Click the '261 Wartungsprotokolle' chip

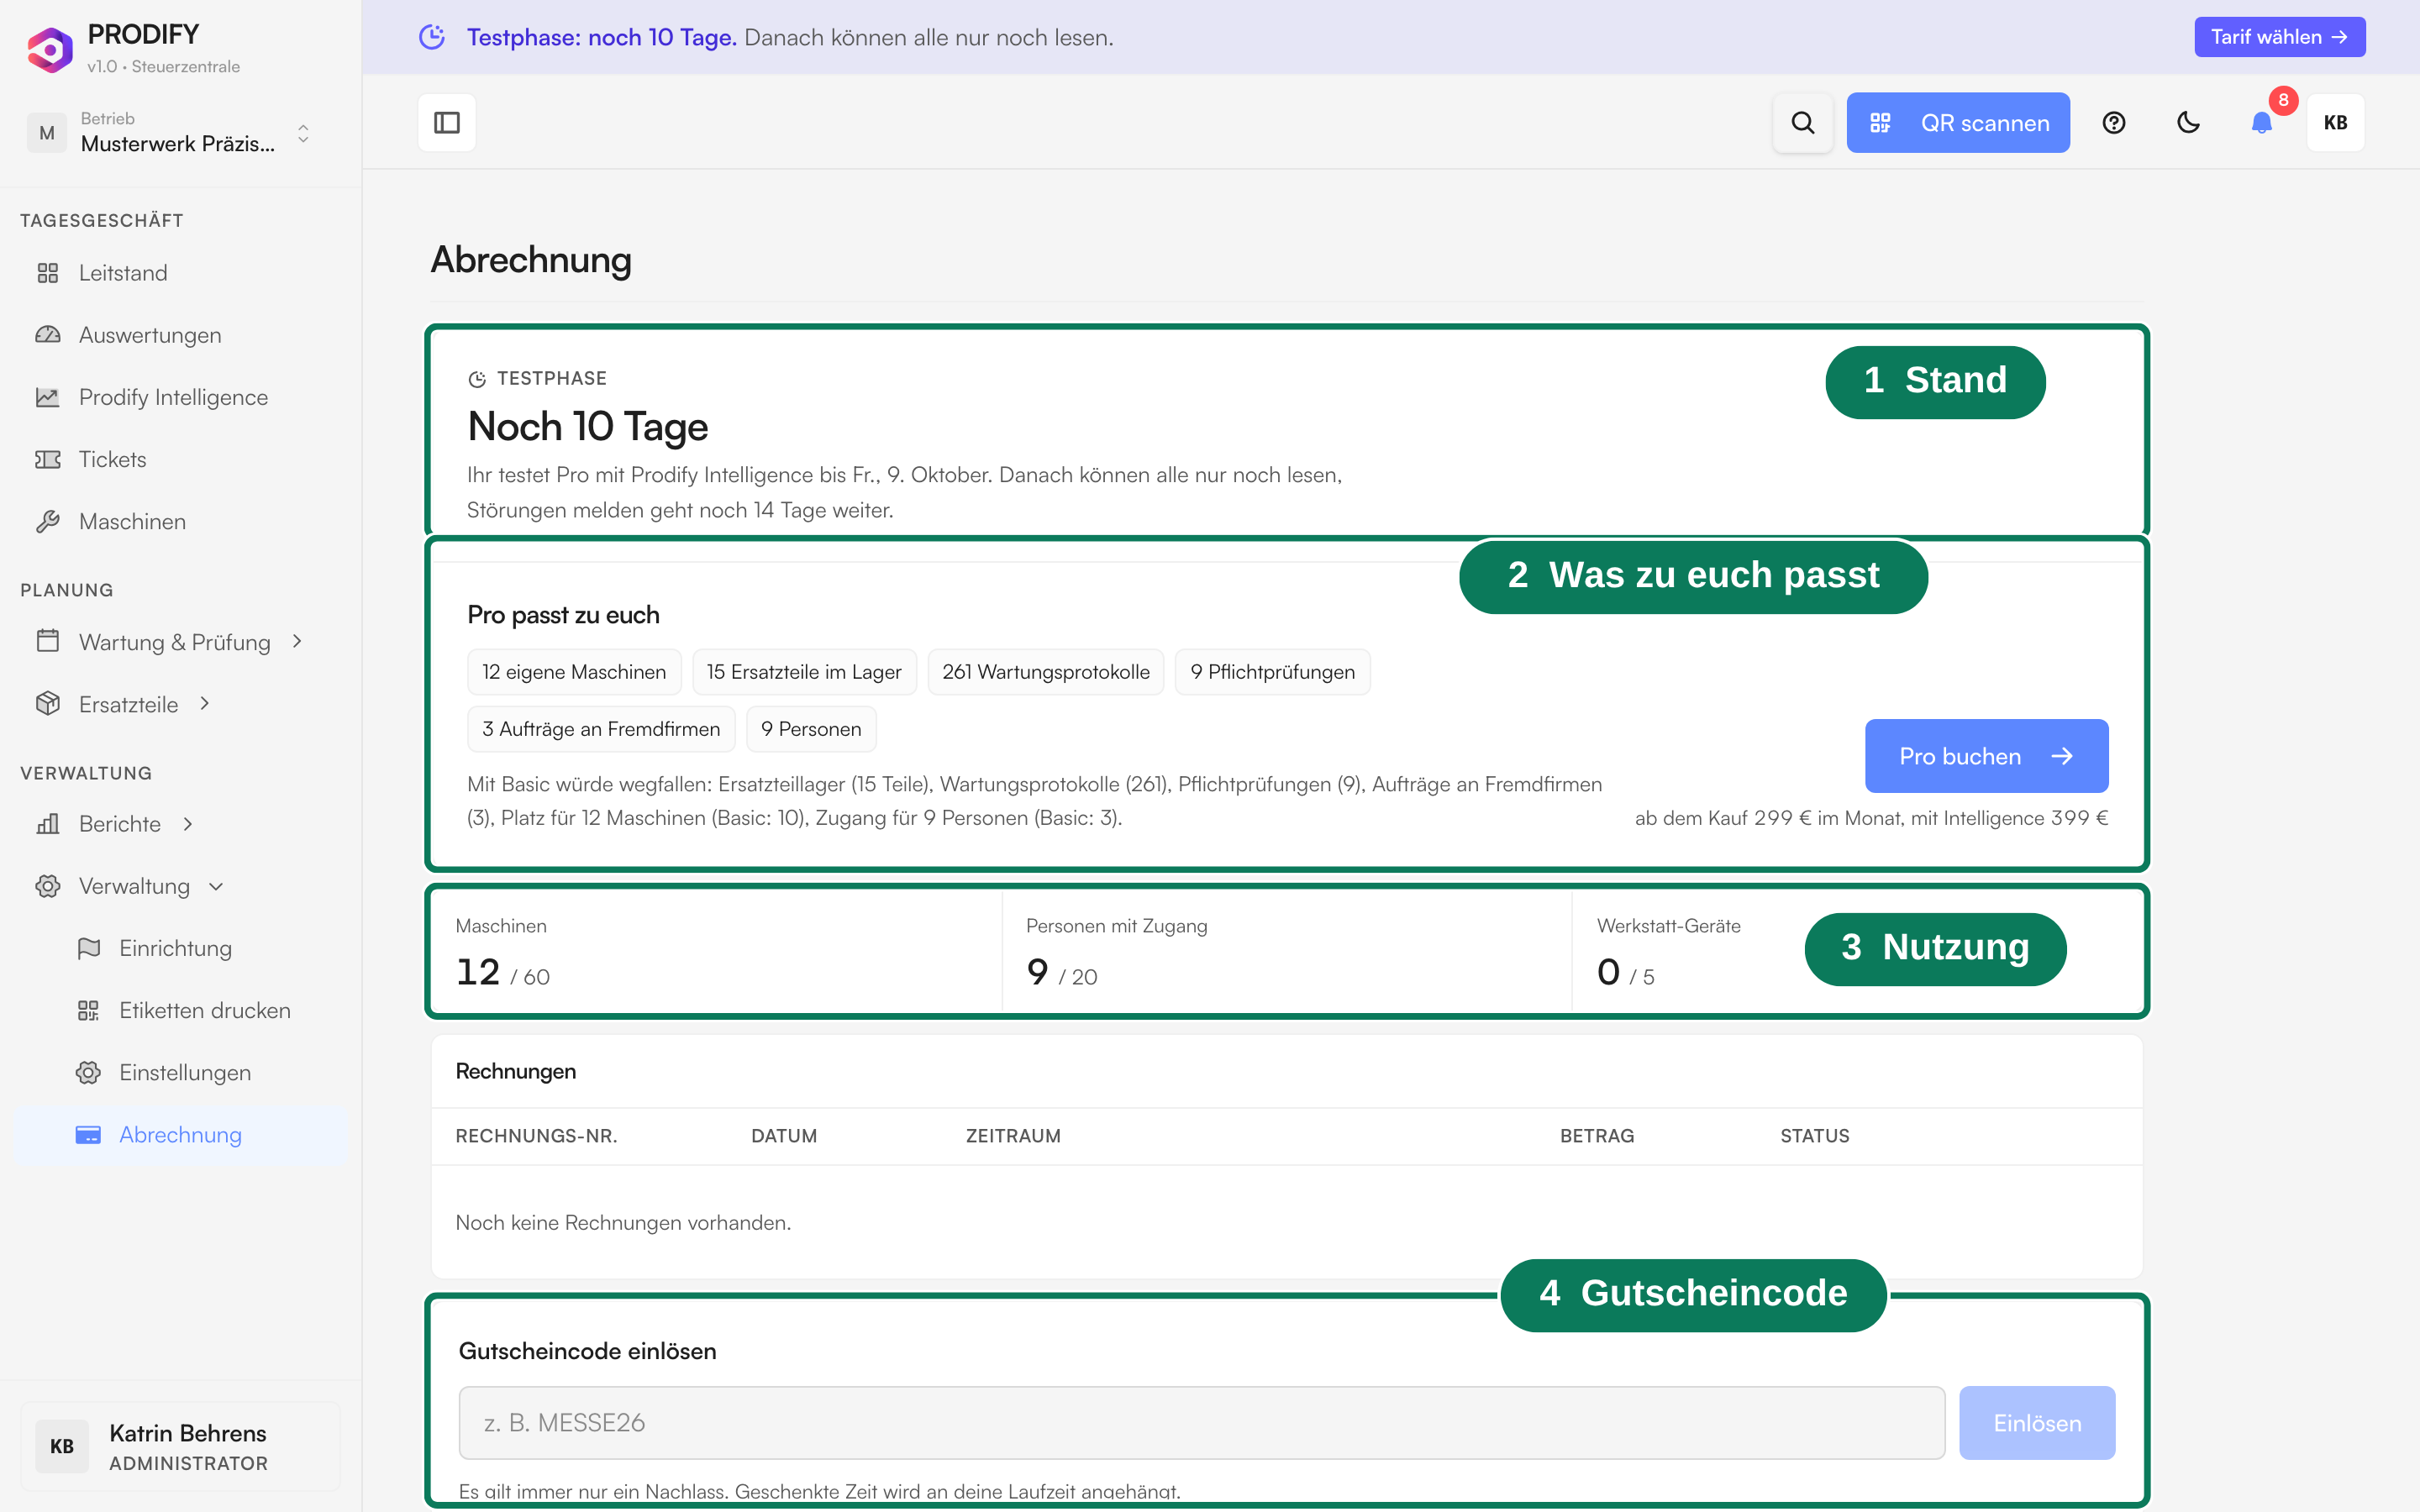coord(1045,672)
